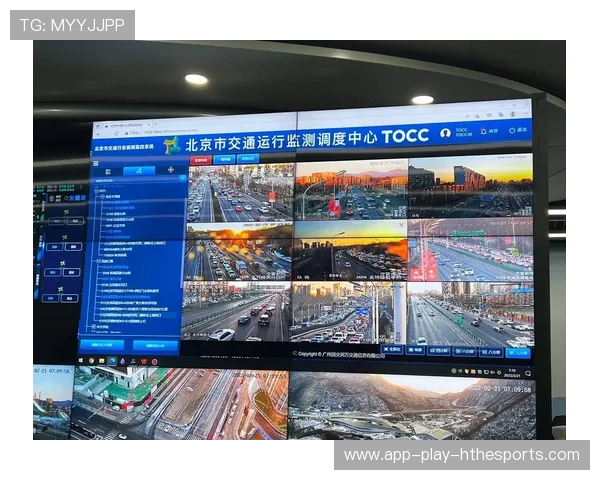Select the highlighted middle tab in the side panel
The image size is (600, 480).
tap(139, 171)
